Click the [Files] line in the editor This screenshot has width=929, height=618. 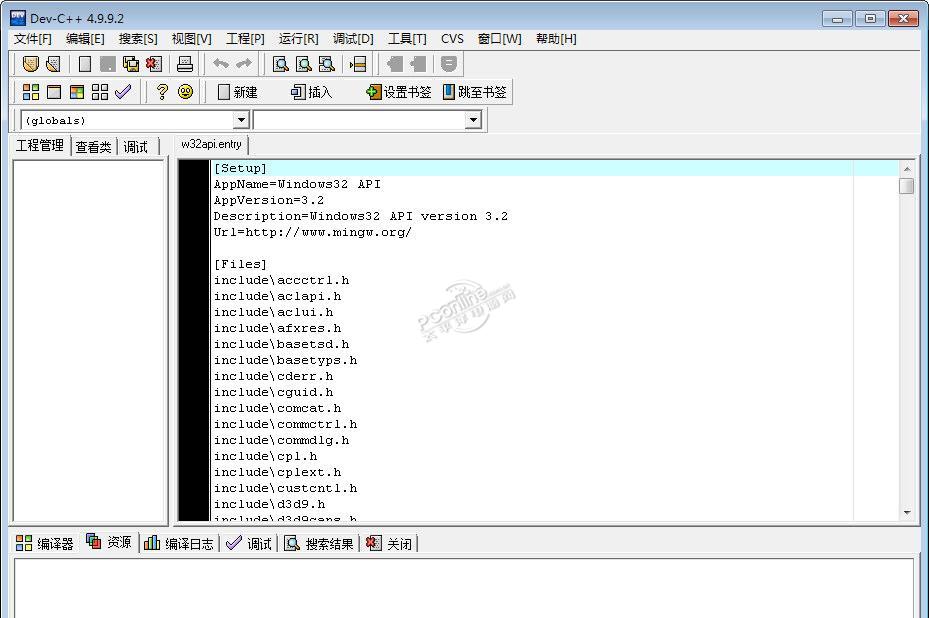tap(241, 264)
